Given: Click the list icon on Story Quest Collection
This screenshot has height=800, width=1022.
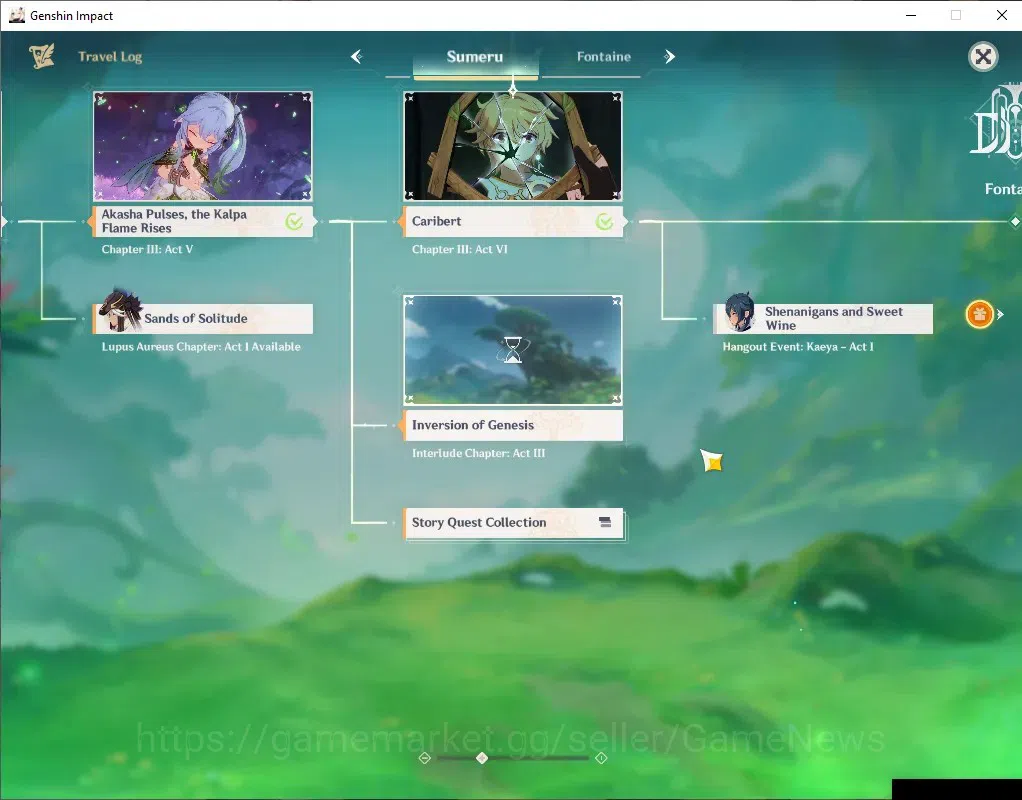Looking at the screenshot, I should [605, 522].
